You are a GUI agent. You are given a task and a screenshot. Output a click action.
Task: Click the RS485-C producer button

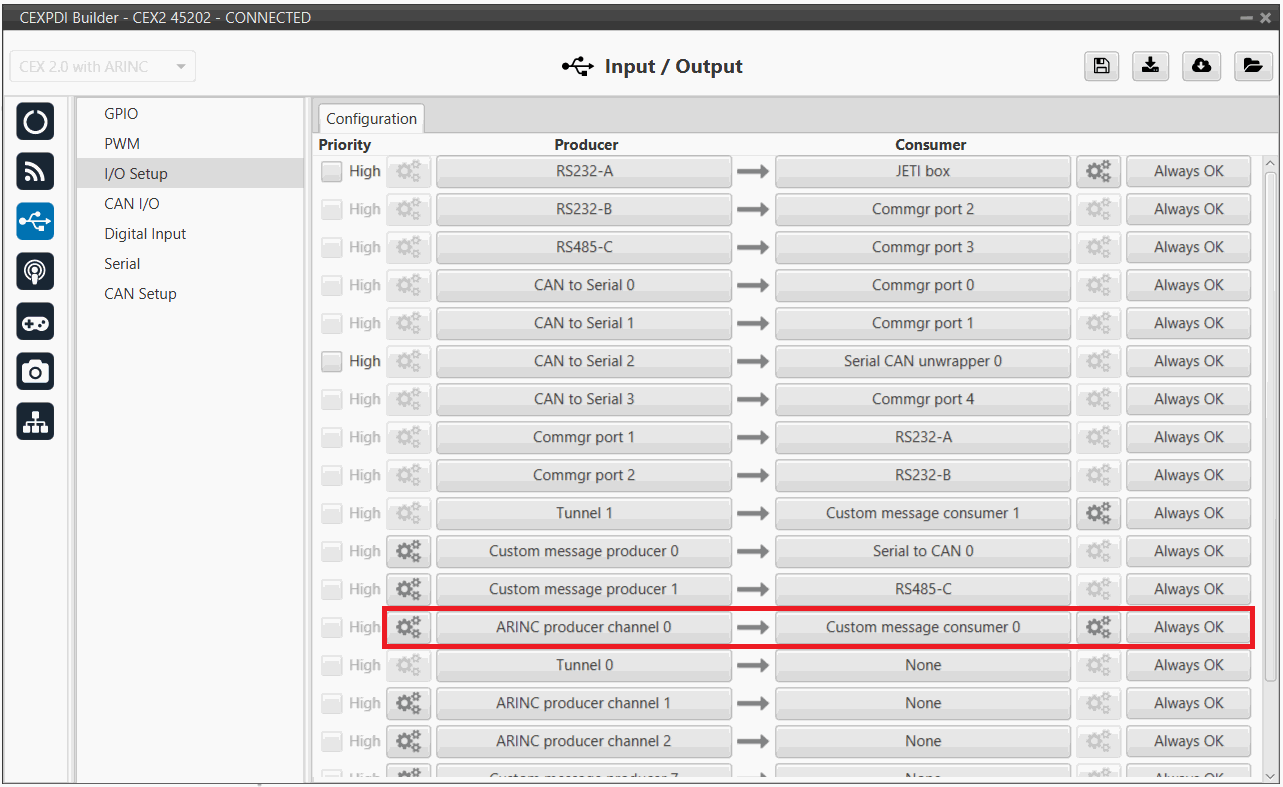[584, 247]
